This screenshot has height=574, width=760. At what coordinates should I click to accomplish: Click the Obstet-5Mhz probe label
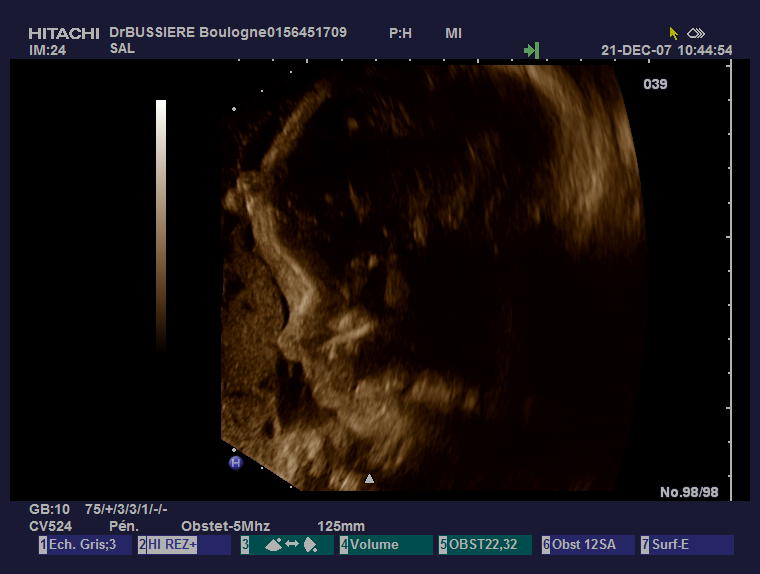tap(225, 526)
